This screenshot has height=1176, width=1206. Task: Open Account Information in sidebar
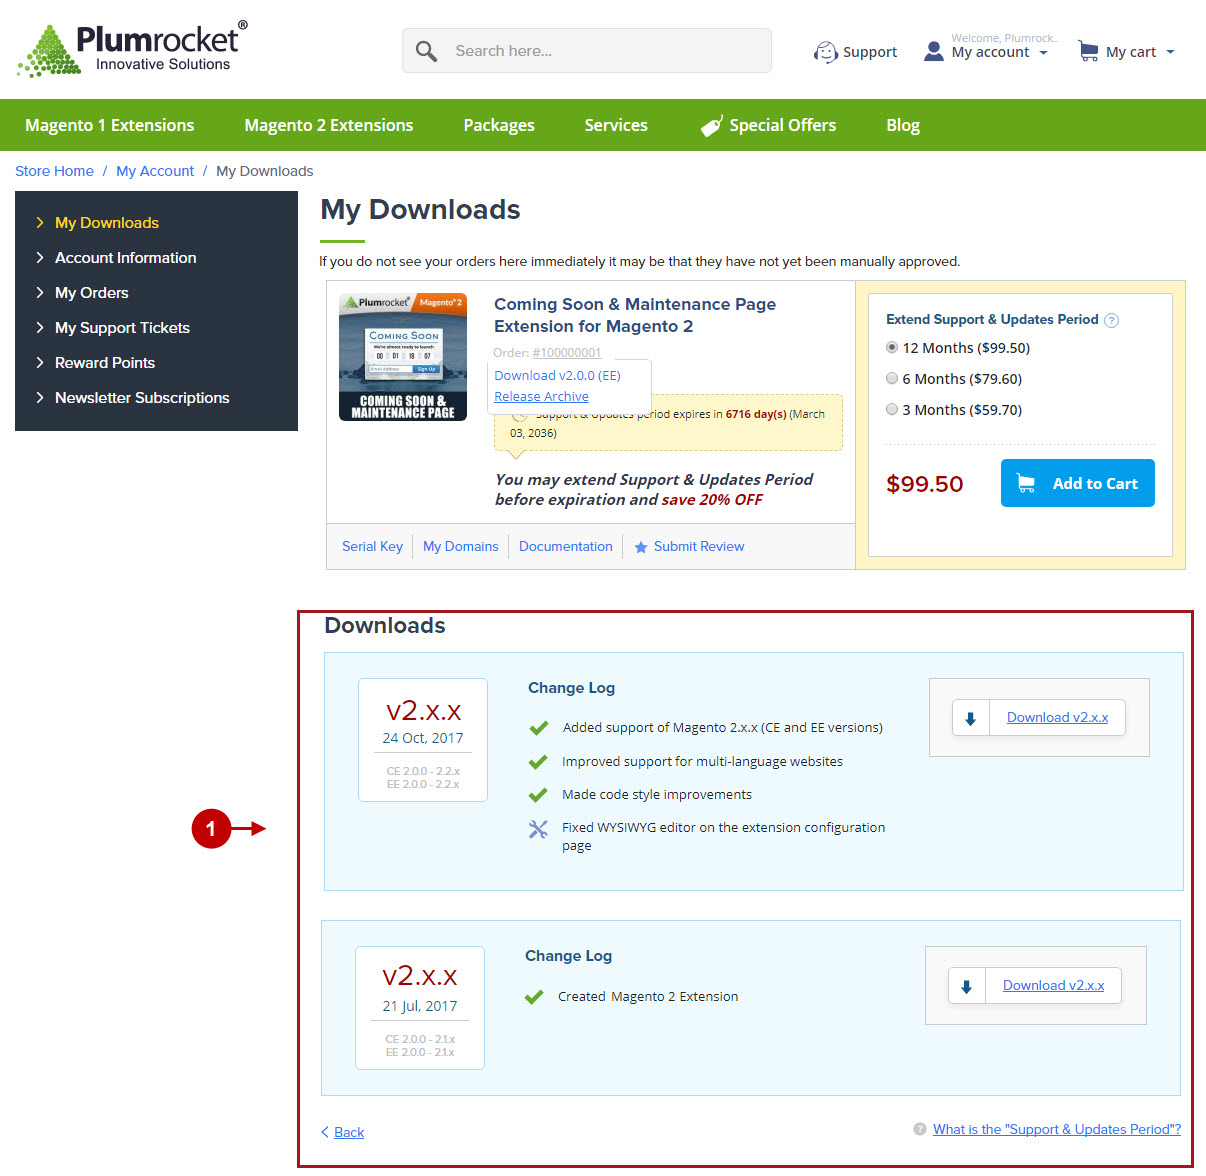[x=126, y=258]
